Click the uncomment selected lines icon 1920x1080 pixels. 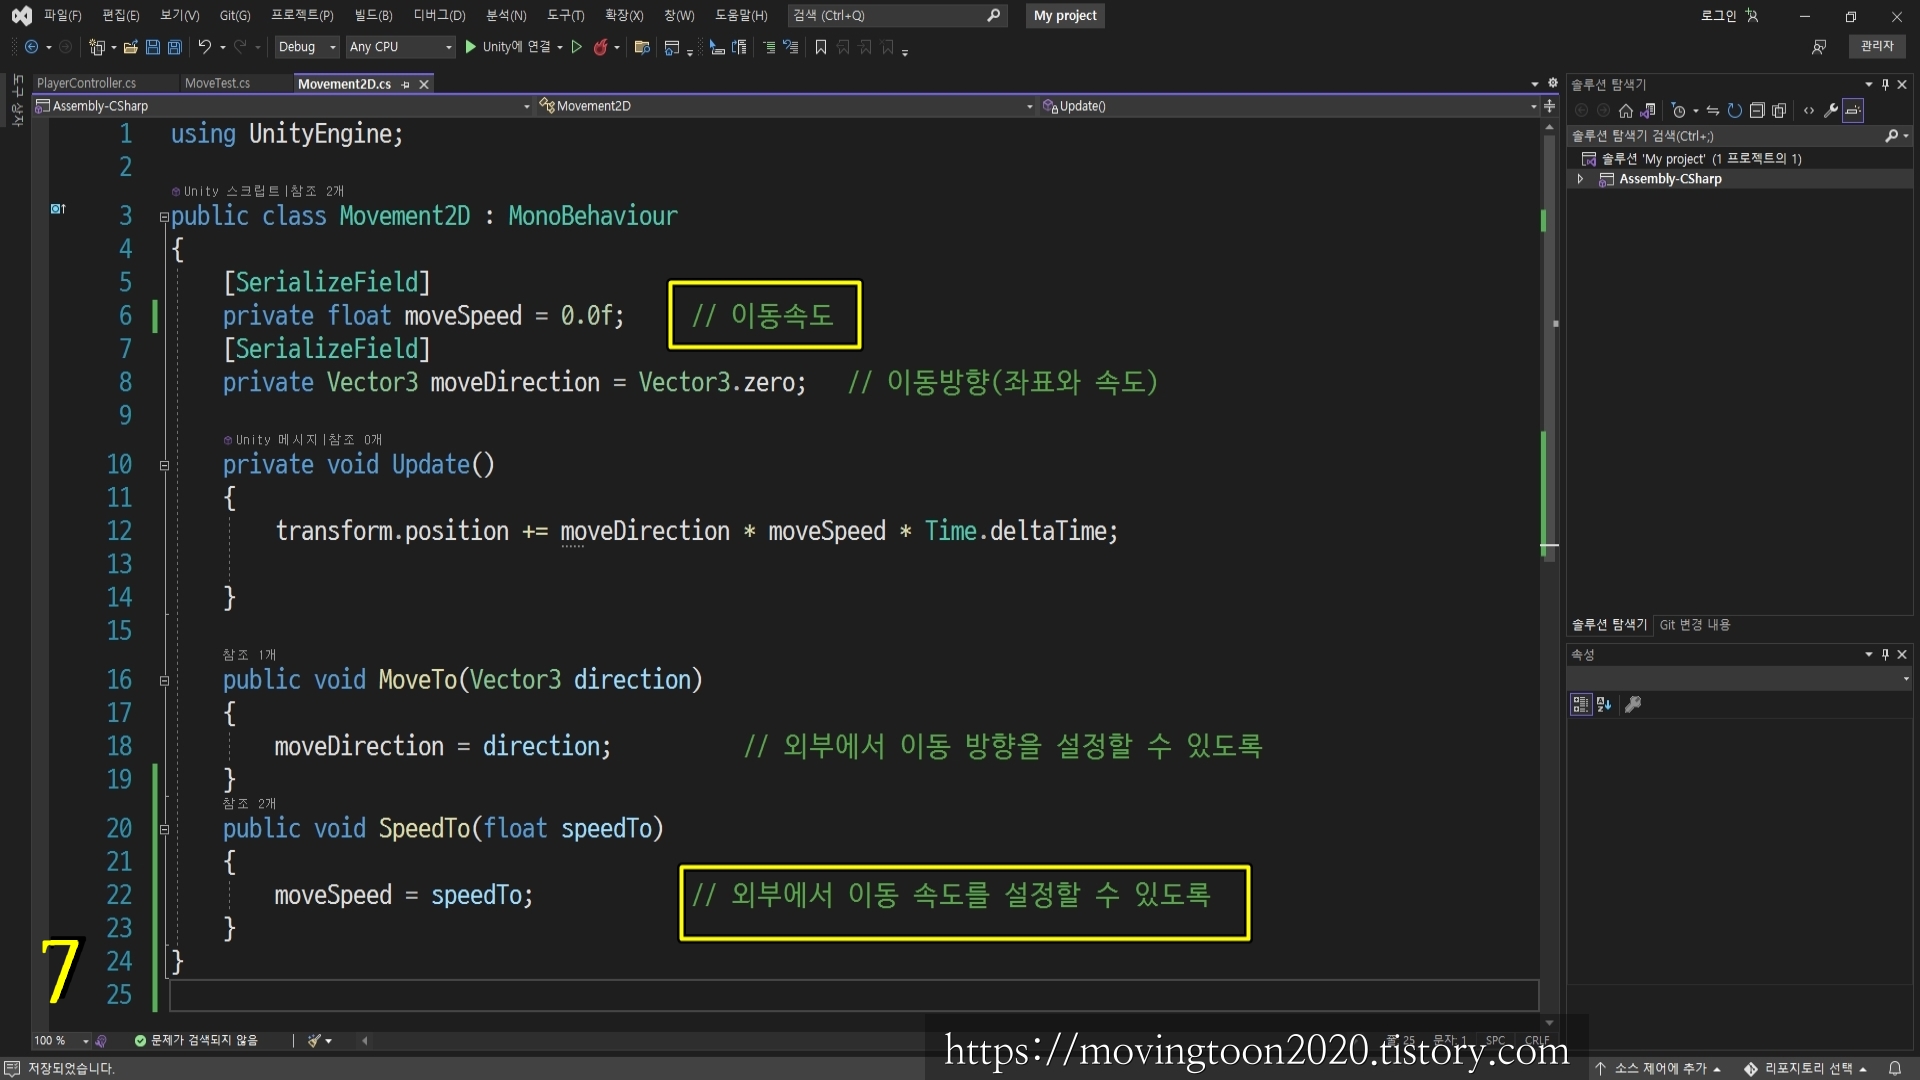coord(791,47)
